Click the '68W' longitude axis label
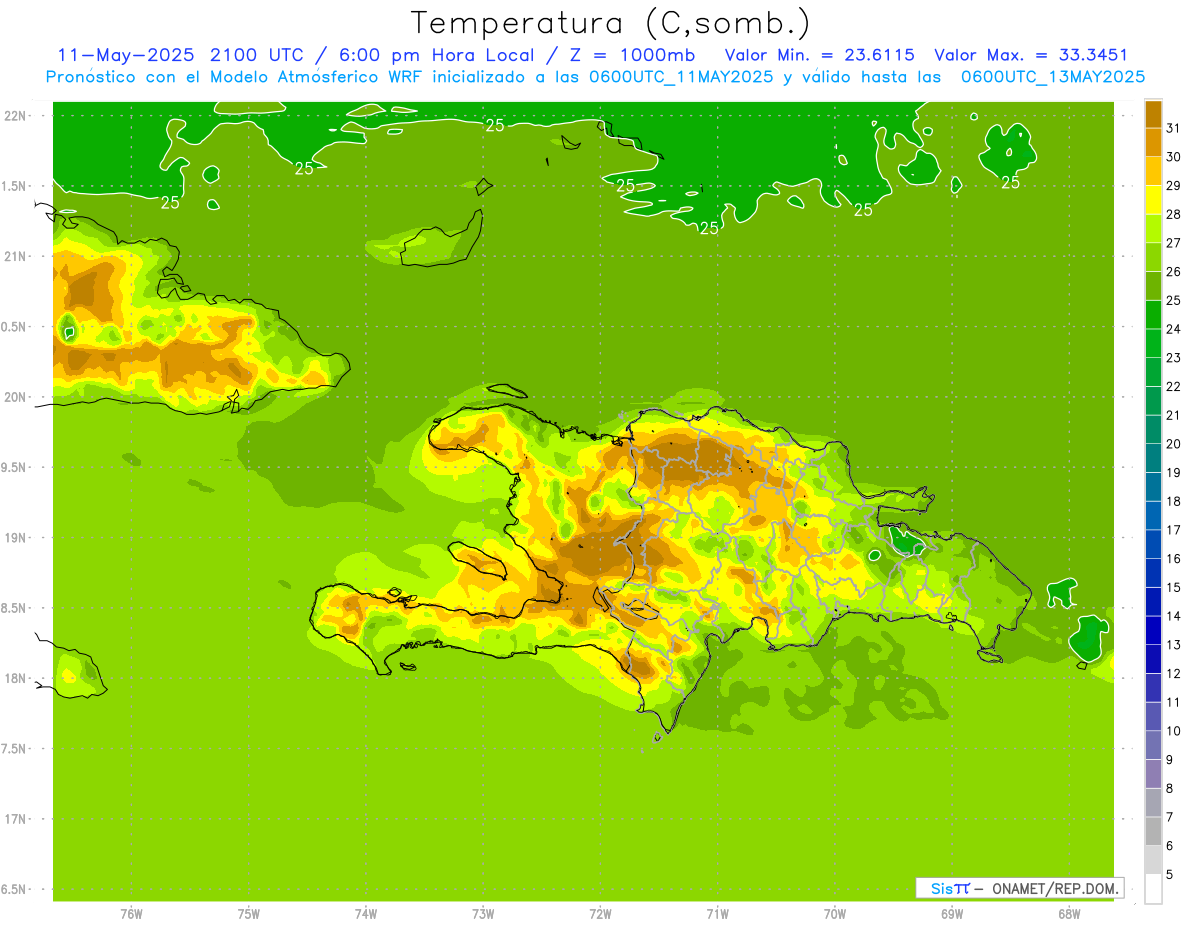Screen dimensions: 1200x927 1069,913
